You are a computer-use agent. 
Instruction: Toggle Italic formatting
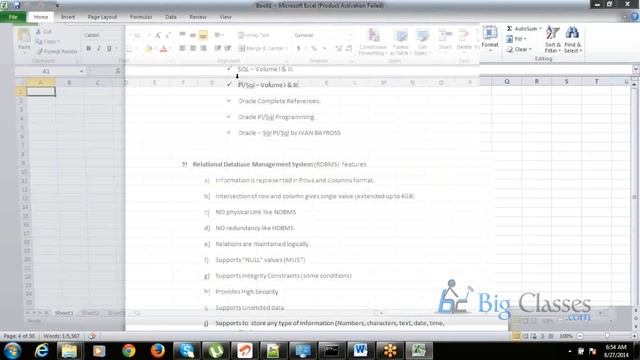pos(99,49)
